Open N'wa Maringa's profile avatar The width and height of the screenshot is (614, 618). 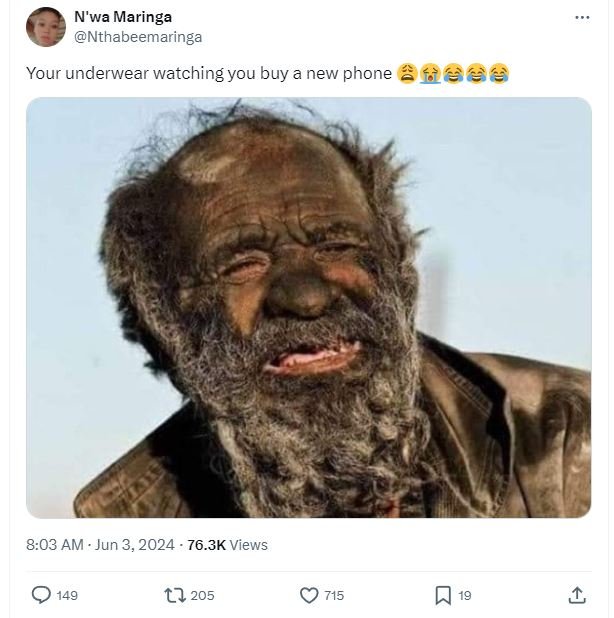[x=45, y=27]
